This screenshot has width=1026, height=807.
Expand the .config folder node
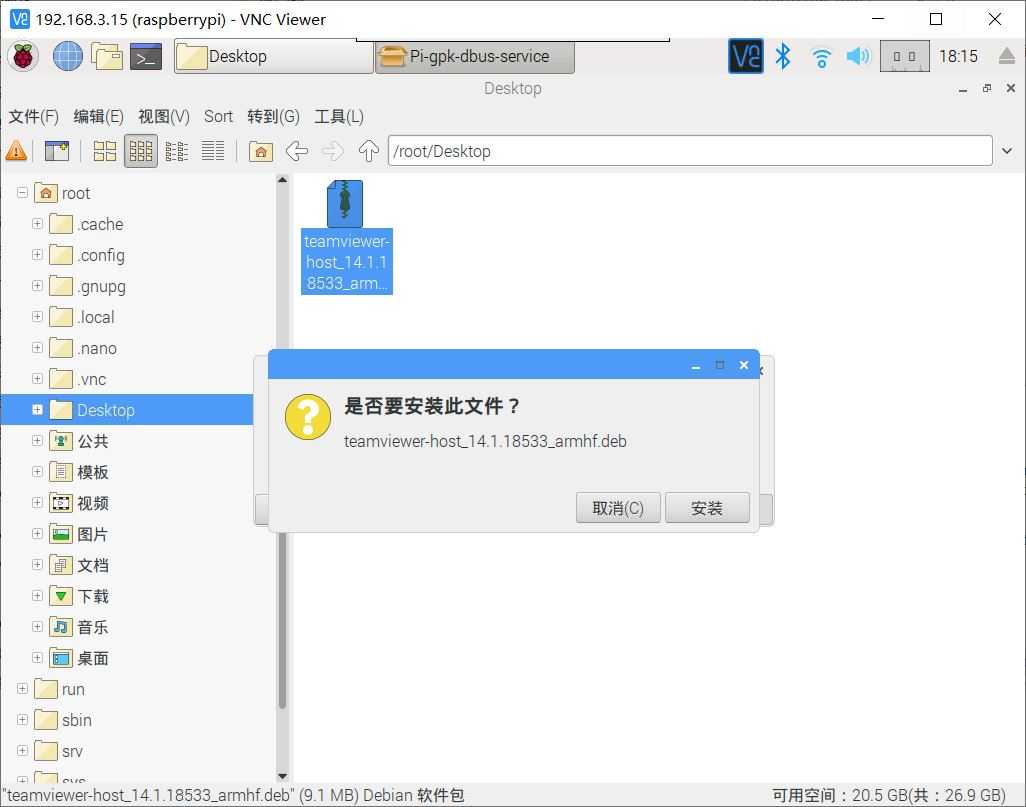coord(37,255)
